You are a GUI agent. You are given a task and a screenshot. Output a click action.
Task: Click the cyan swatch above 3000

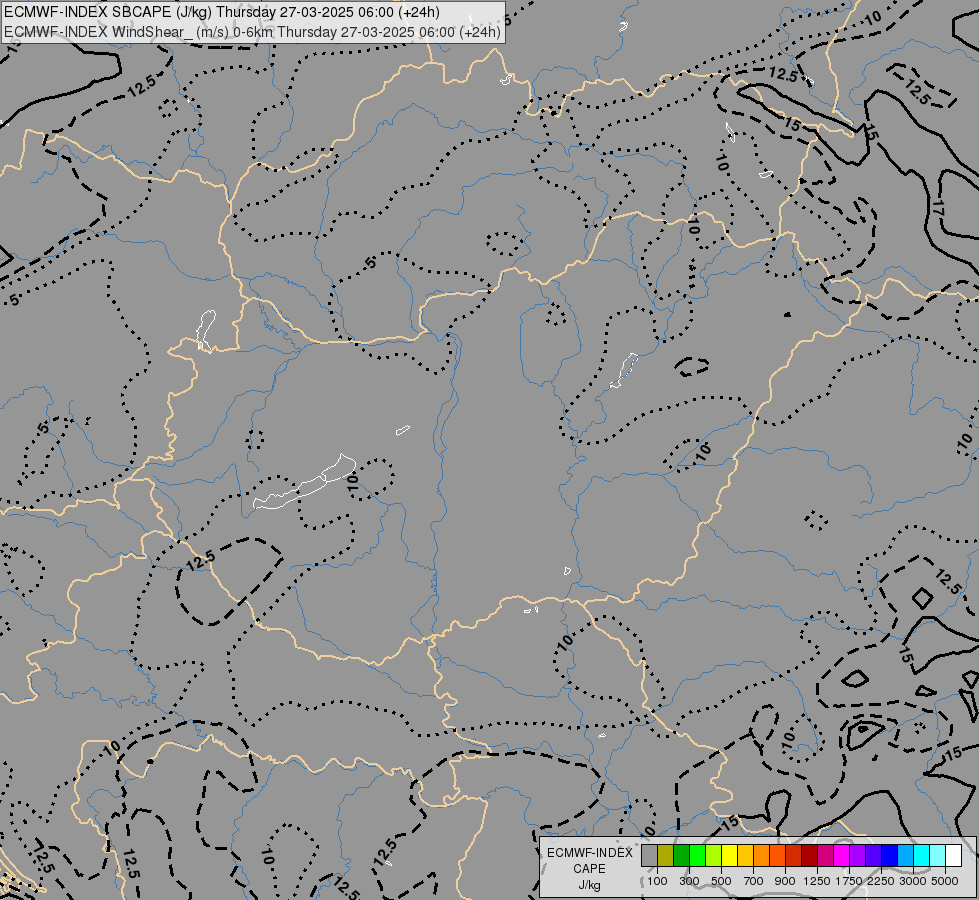[922, 856]
